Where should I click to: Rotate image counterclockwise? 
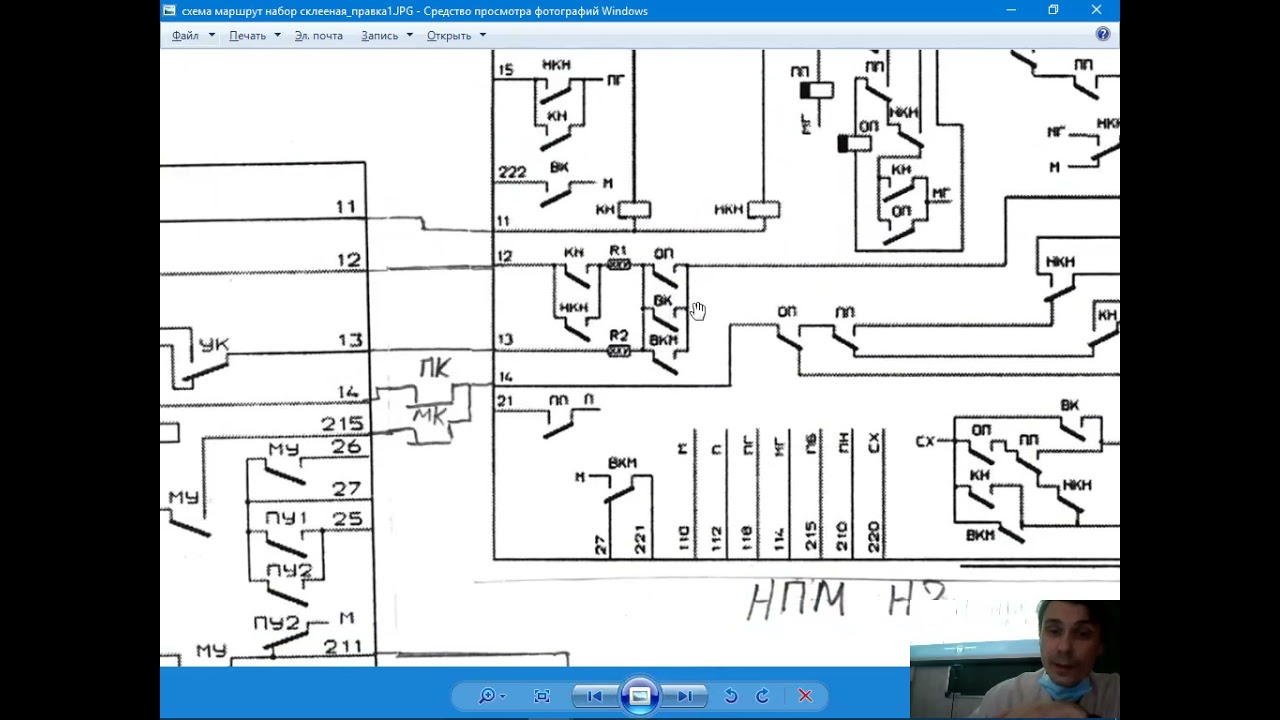point(731,696)
